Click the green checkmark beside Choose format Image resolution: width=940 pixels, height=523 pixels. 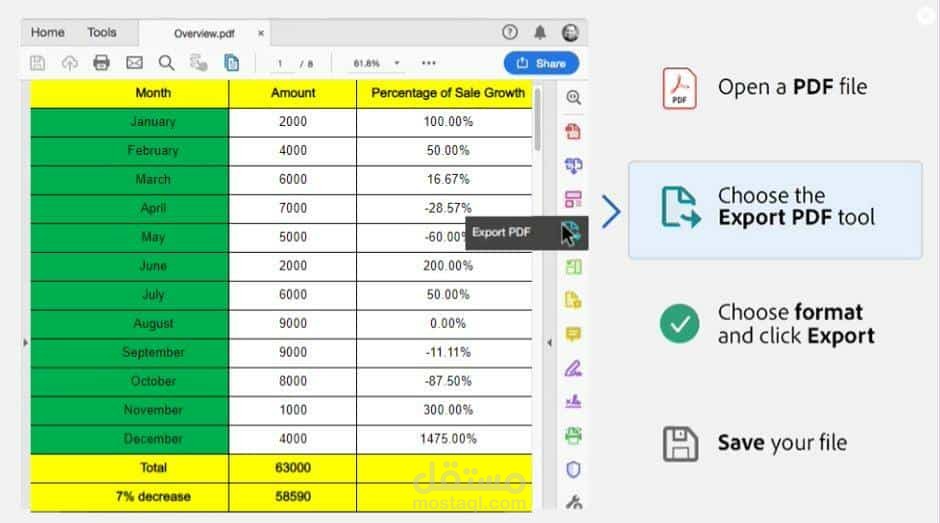[x=679, y=324]
